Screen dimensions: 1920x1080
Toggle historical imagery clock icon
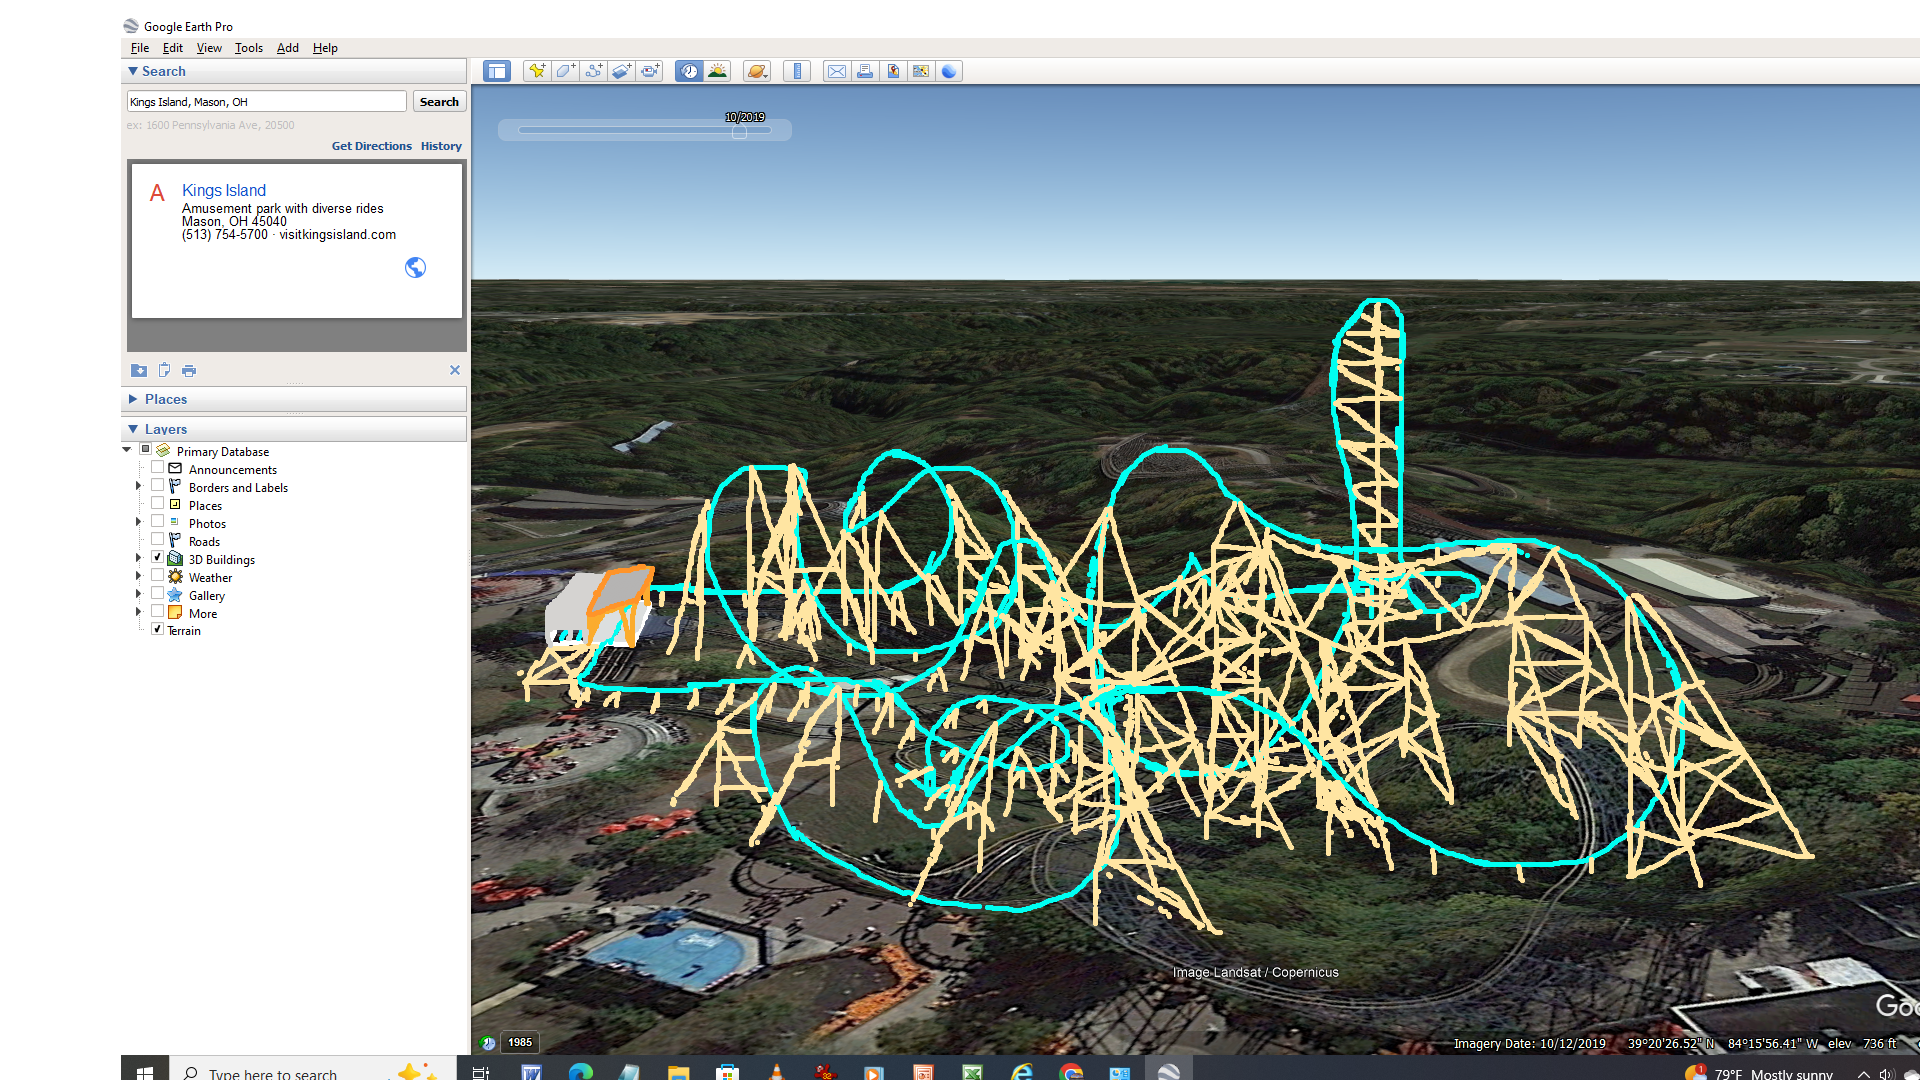point(689,71)
